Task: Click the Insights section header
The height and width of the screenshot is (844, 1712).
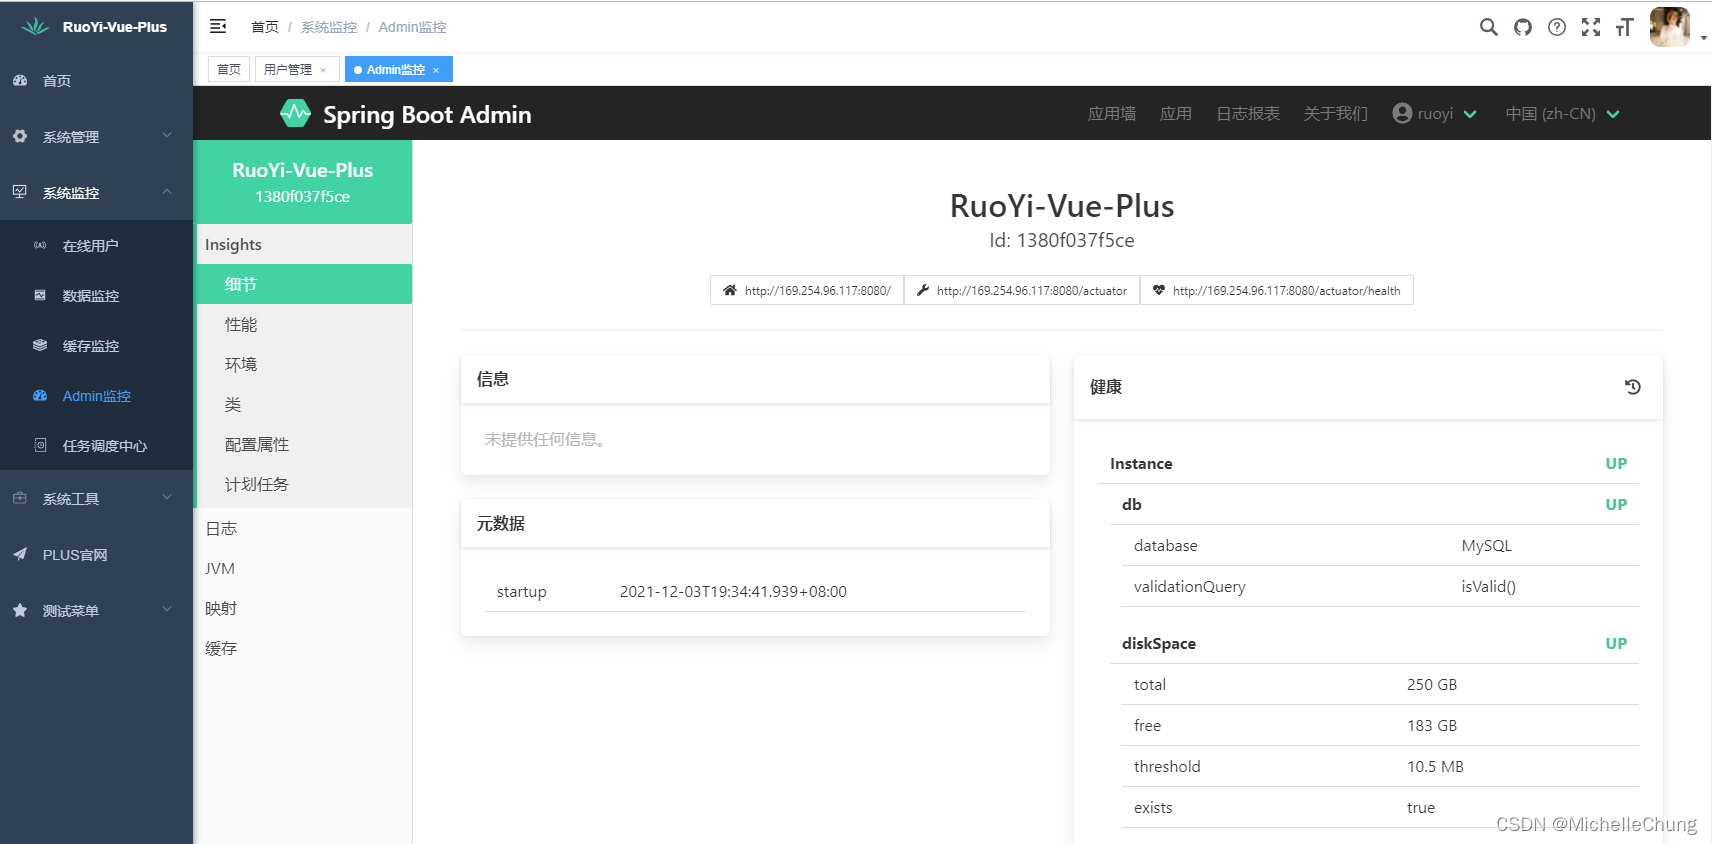Action: pyautogui.click(x=303, y=244)
